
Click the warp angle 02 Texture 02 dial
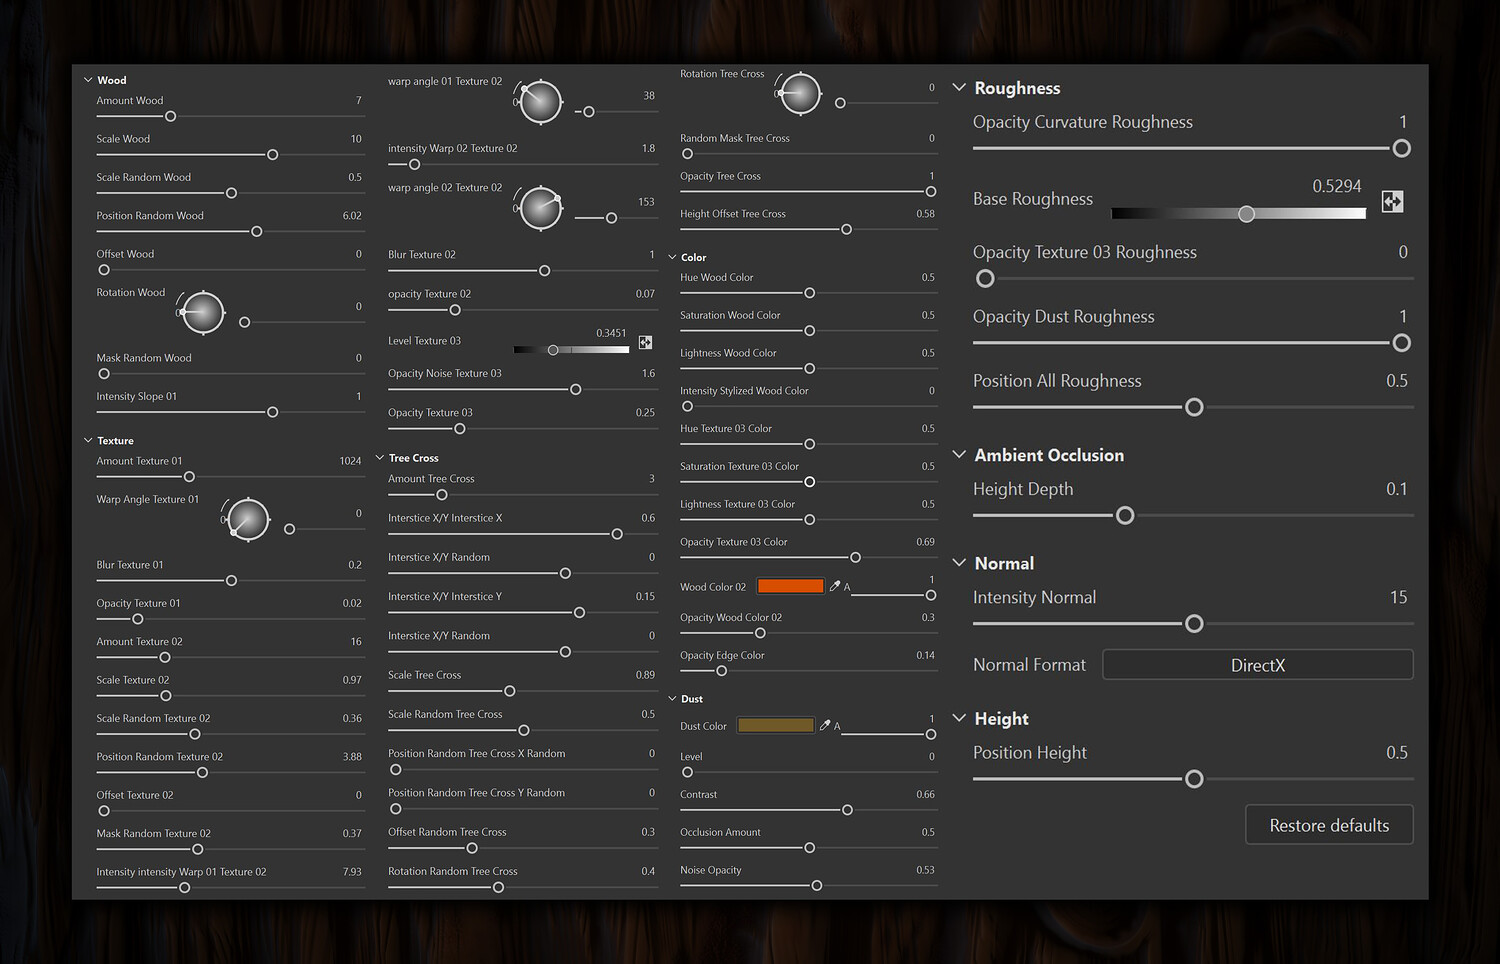click(x=541, y=208)
